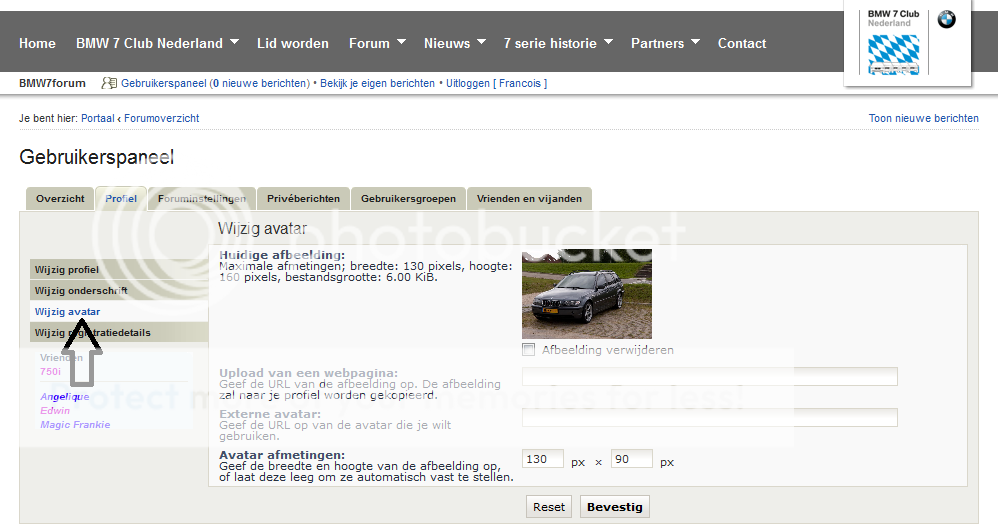The image size is (998, 529).
Task: Click the Wijzig avatar heading
Action: pyautogui.click(x=262, y=229)
